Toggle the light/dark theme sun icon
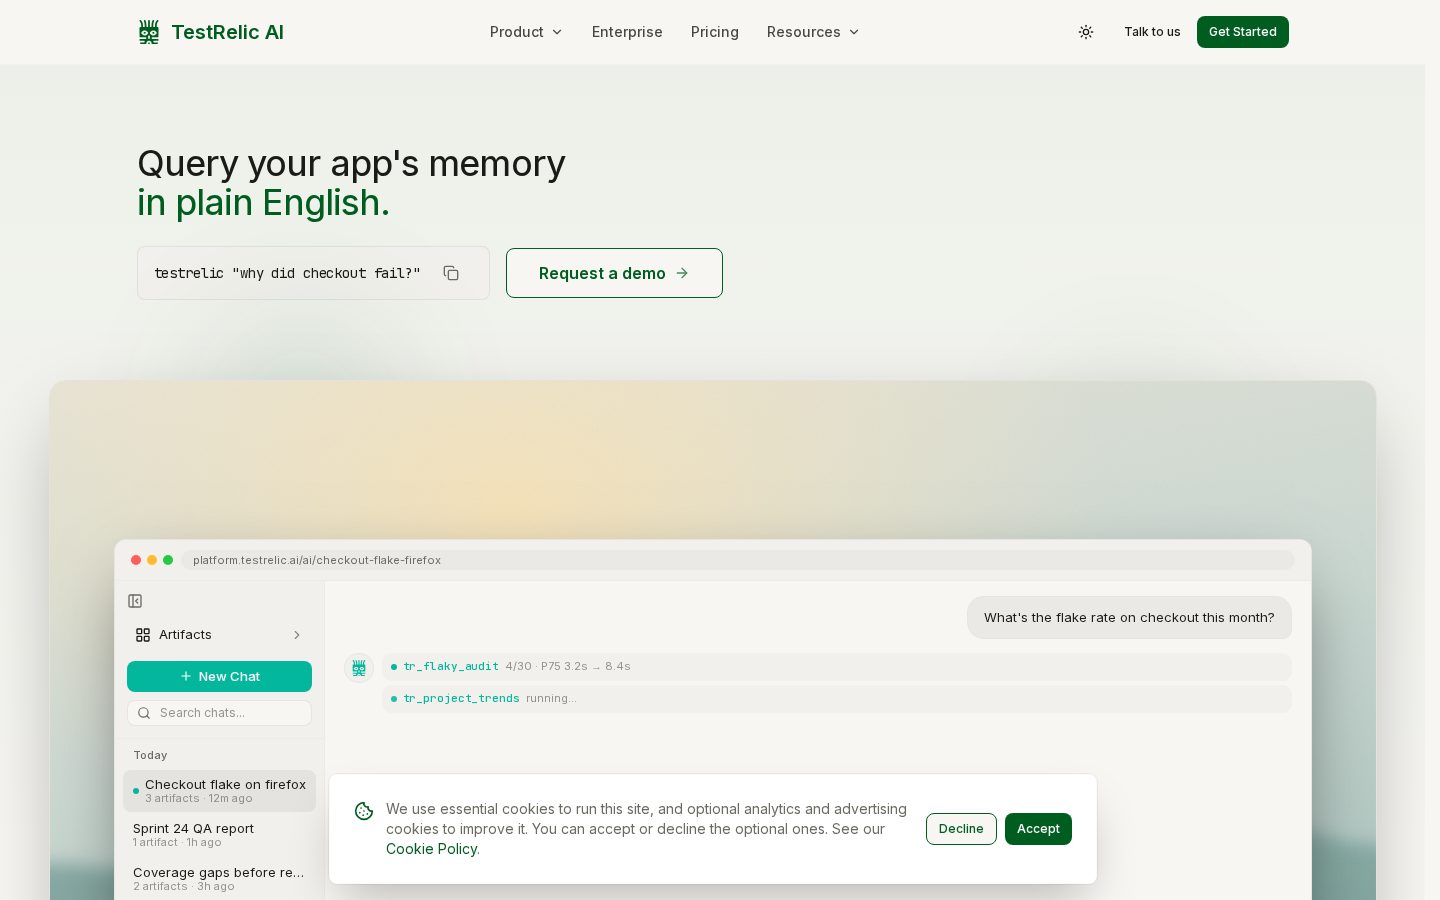Image resolution: width=1440 pixels, height=900 pixels. 1086,32
